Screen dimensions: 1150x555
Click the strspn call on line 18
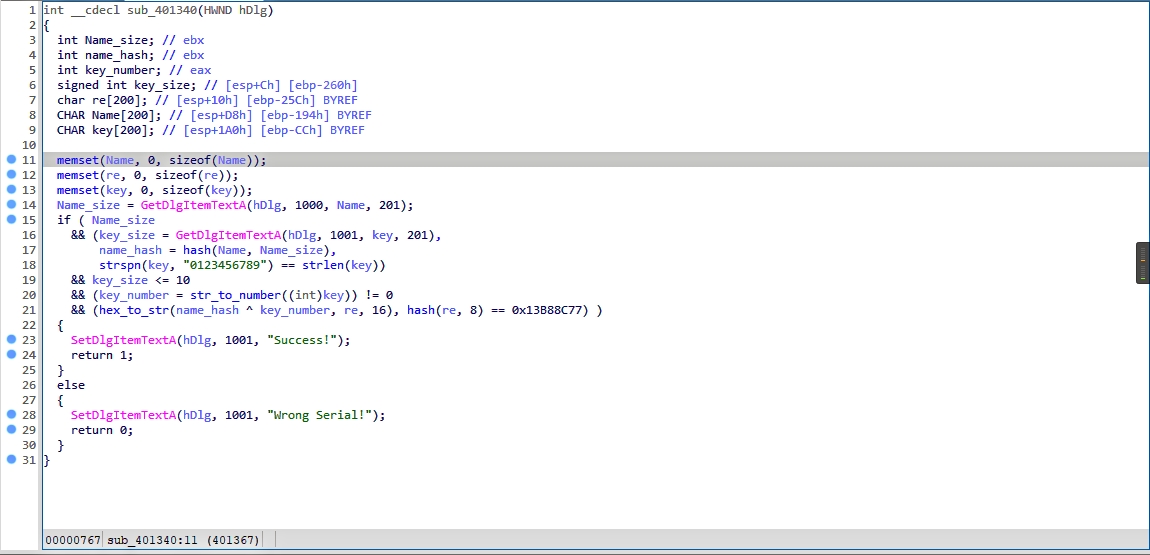tap(120, 265)
